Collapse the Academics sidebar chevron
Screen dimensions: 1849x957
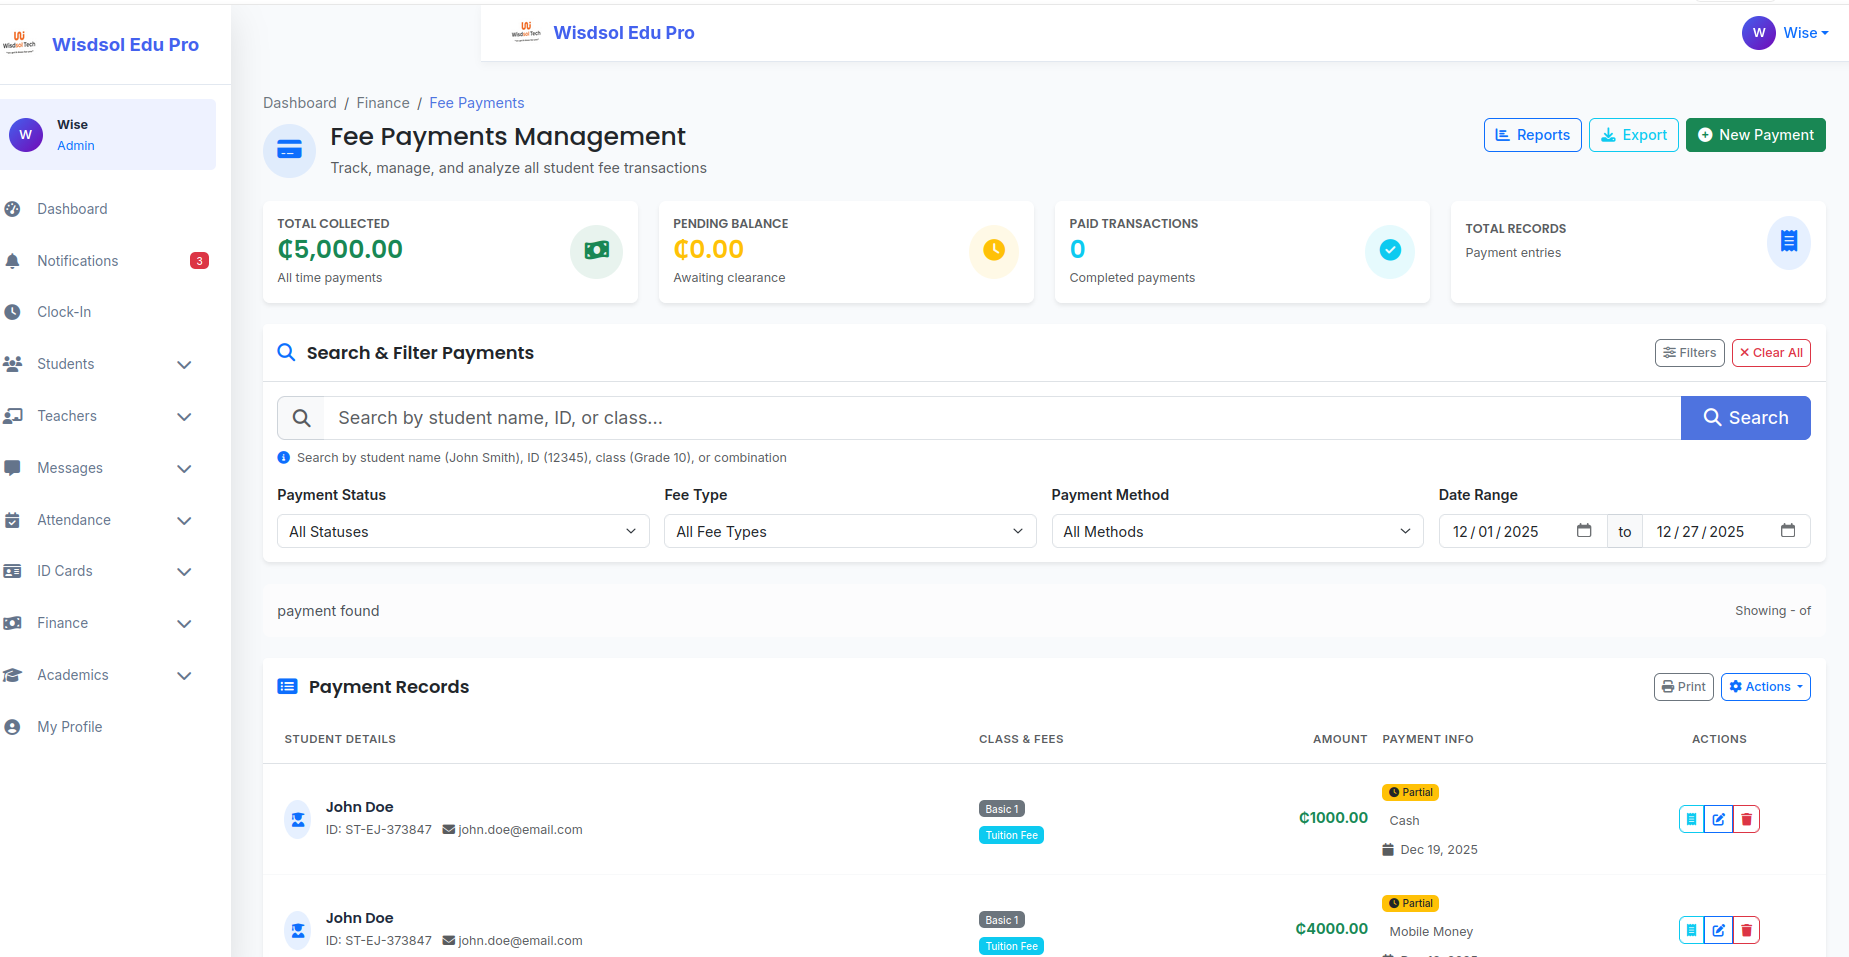click(x=184, y=675)
